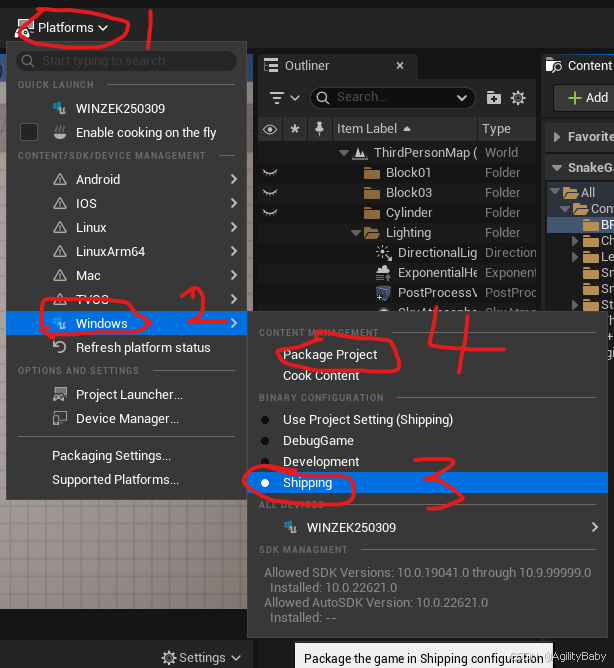Enable cooking on the fly checkbox
This screenshot has width=614, height=668.
coord(29,132)
